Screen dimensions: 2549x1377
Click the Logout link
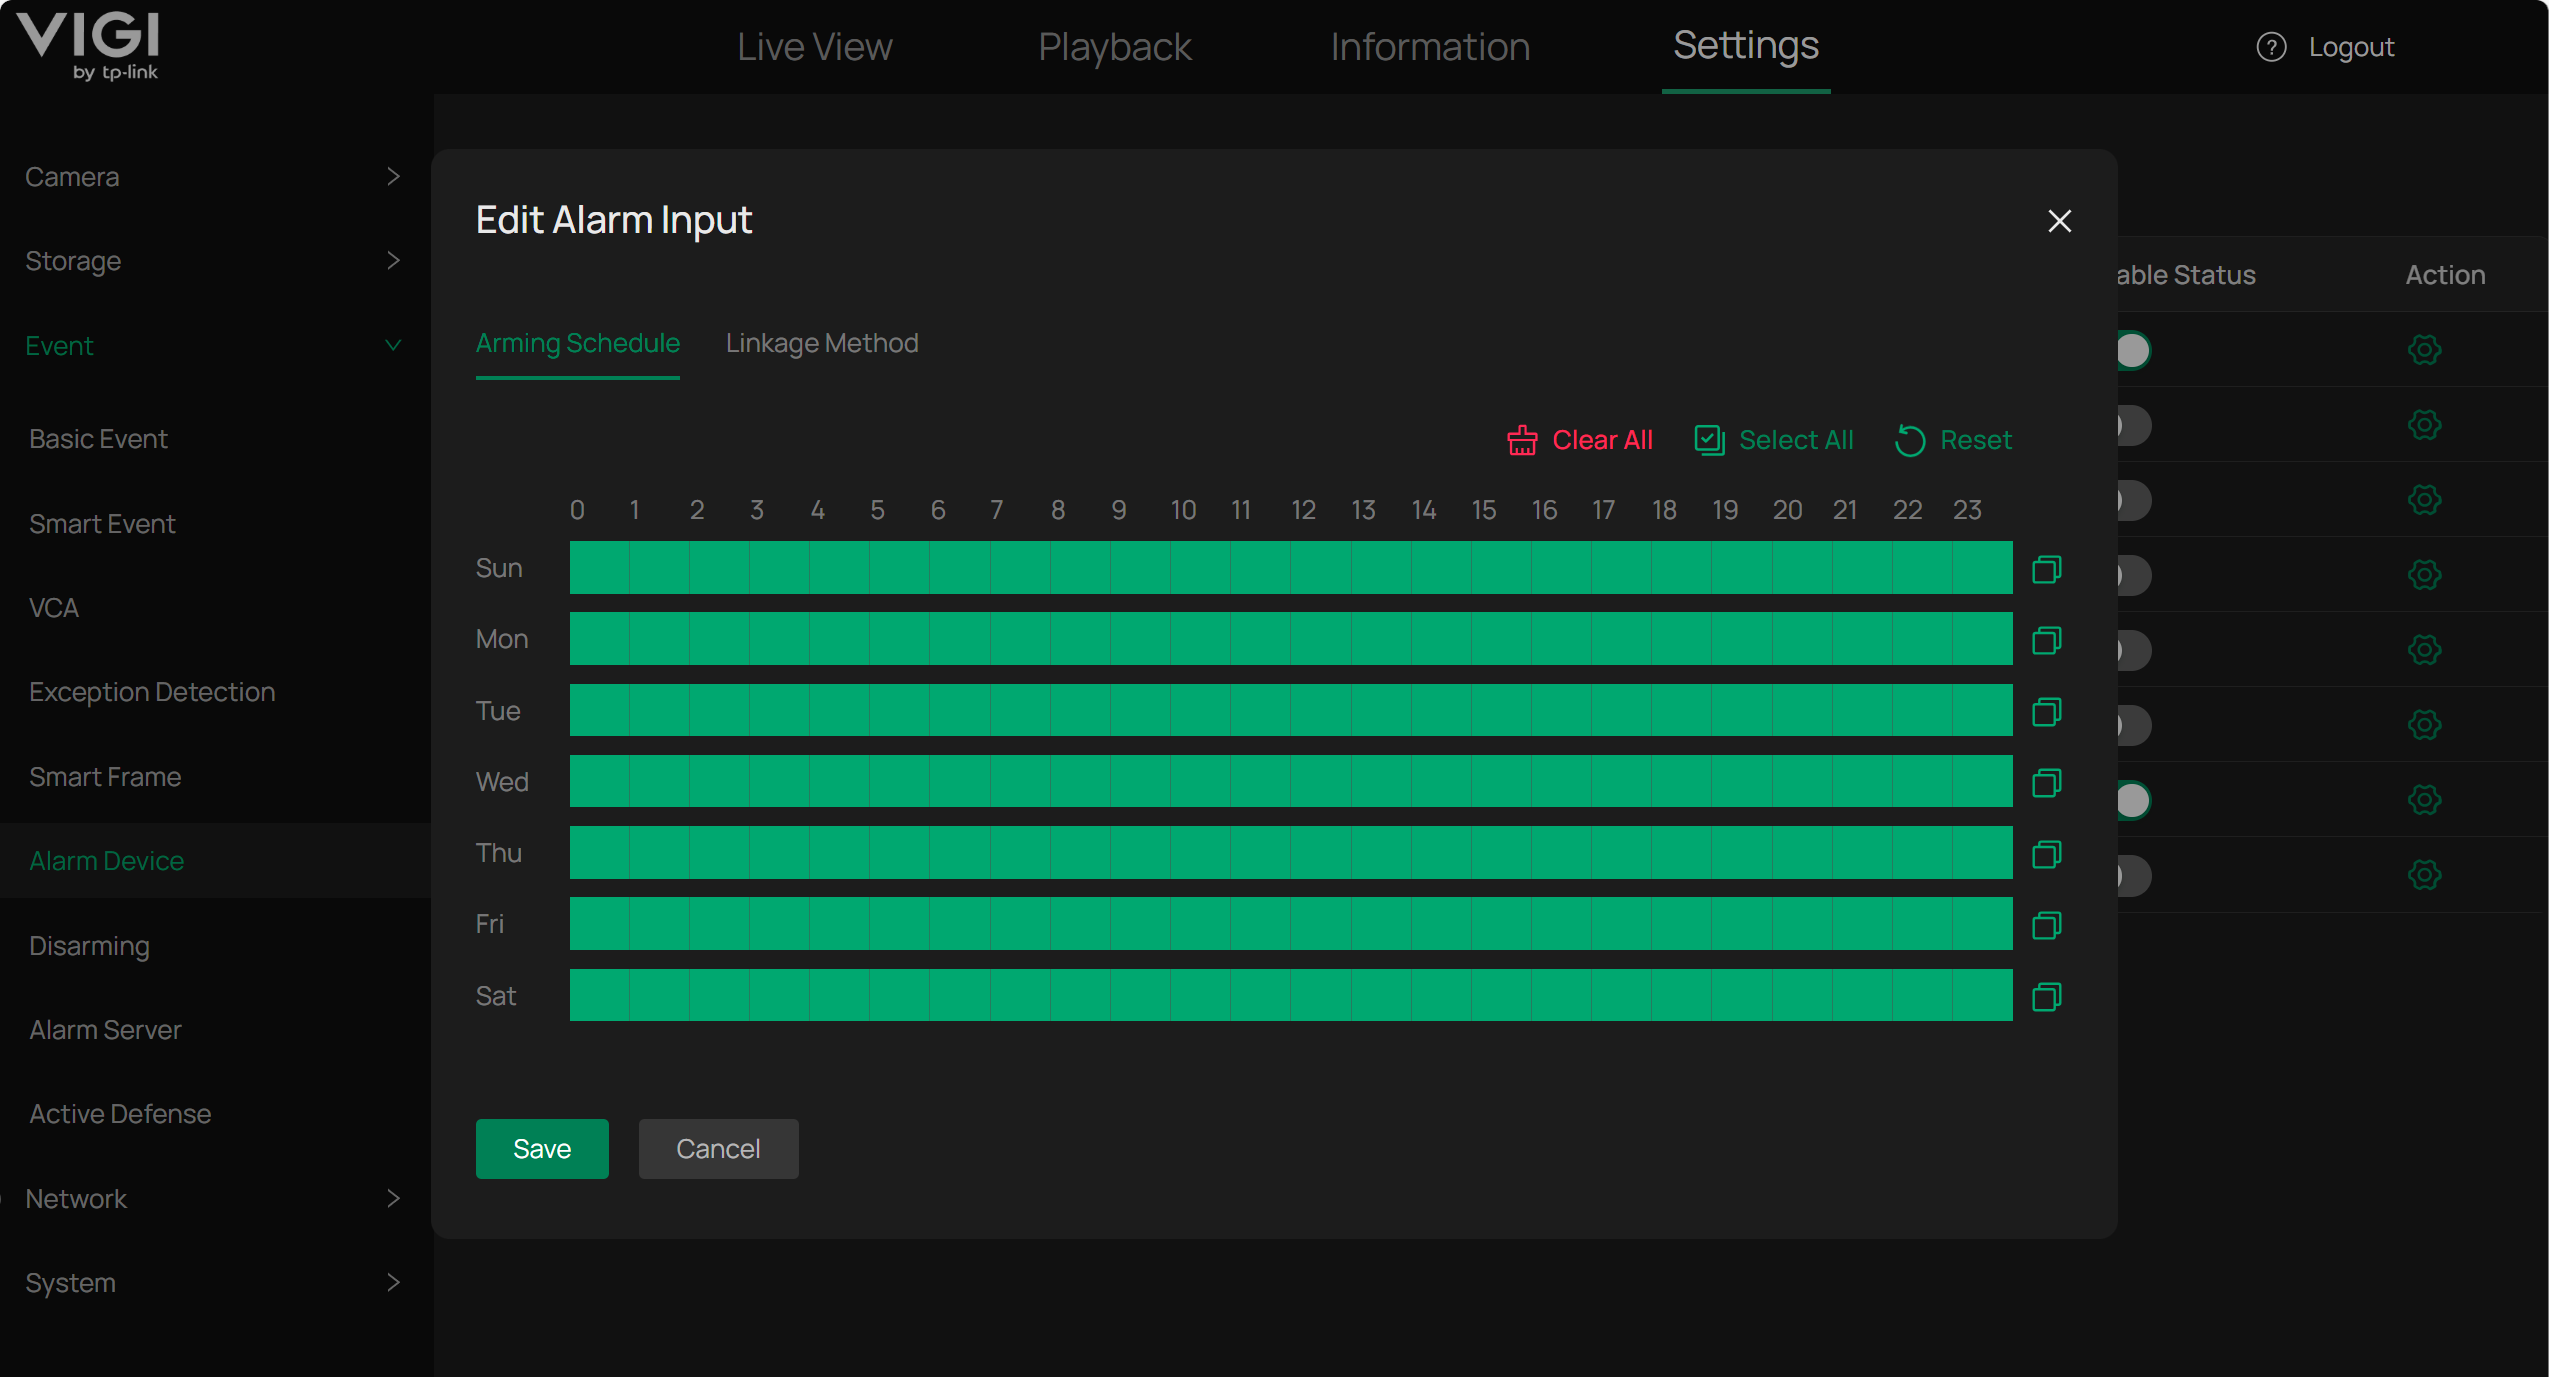[x=2350, y=47]
